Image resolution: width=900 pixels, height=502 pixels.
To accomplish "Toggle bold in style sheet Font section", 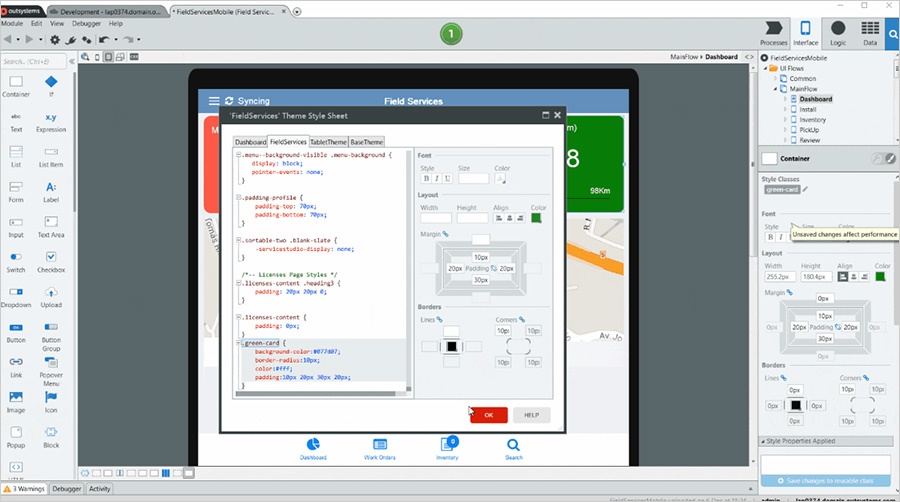I will point(426,178).
